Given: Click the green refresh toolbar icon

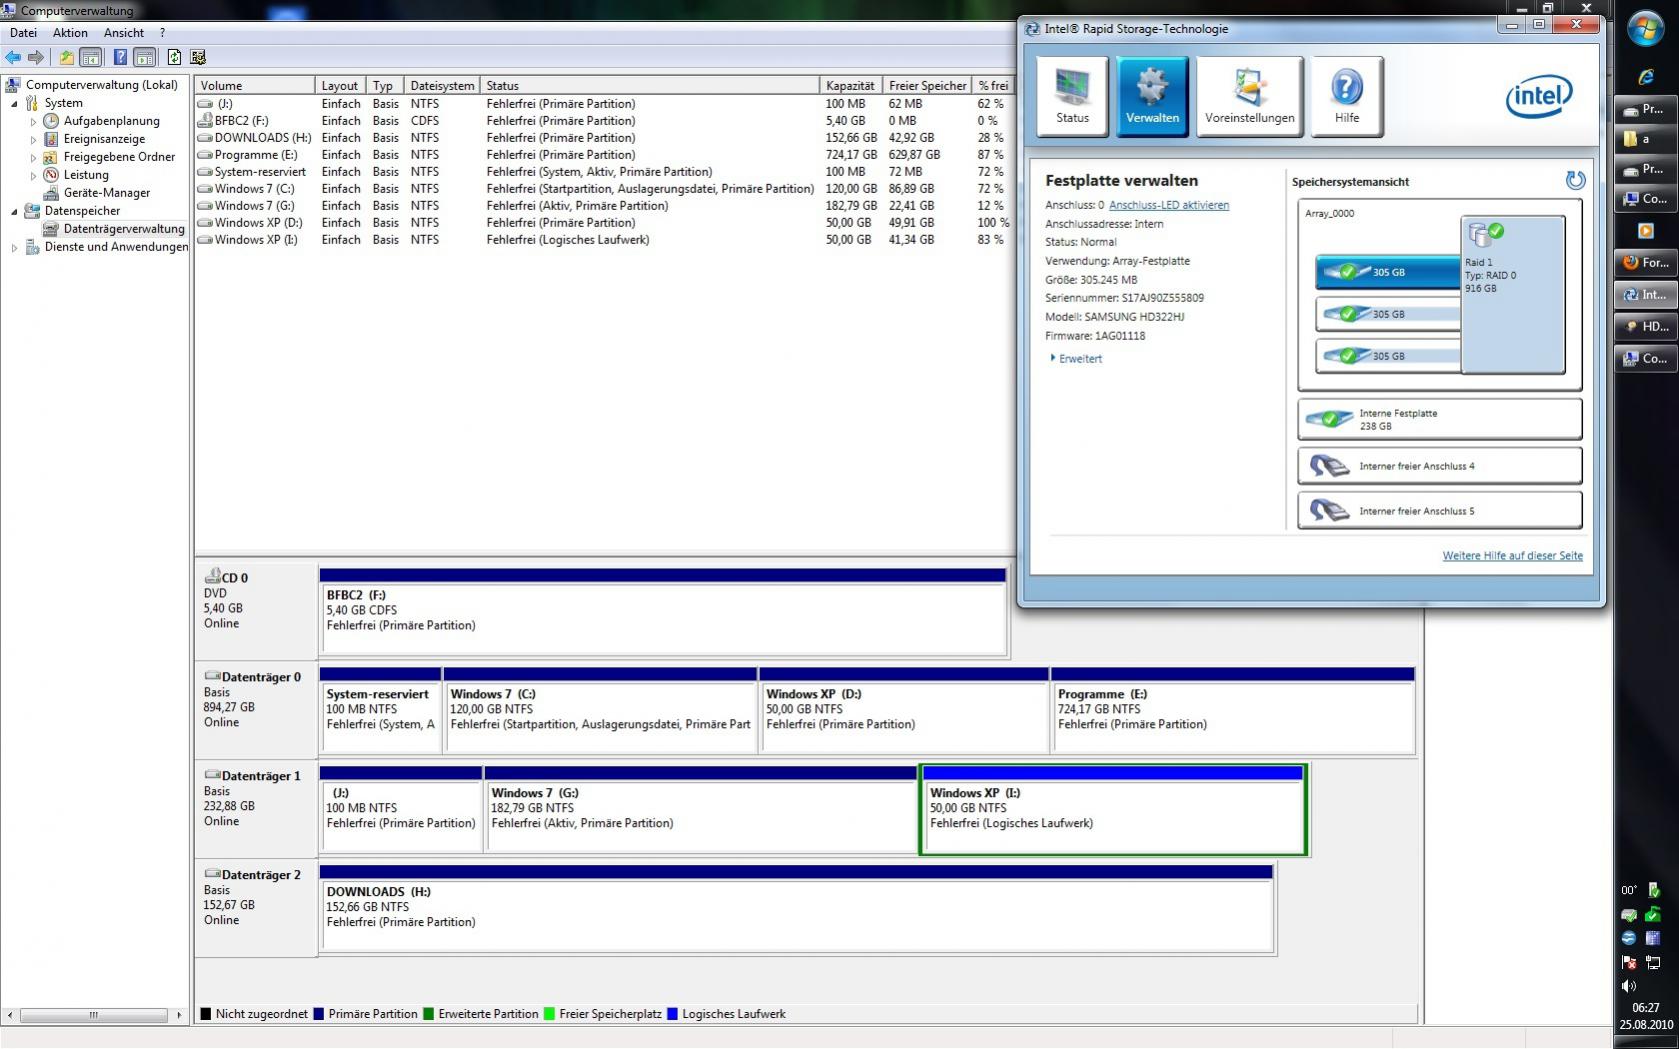Looking at the screenshot, I should click(174, 57).
